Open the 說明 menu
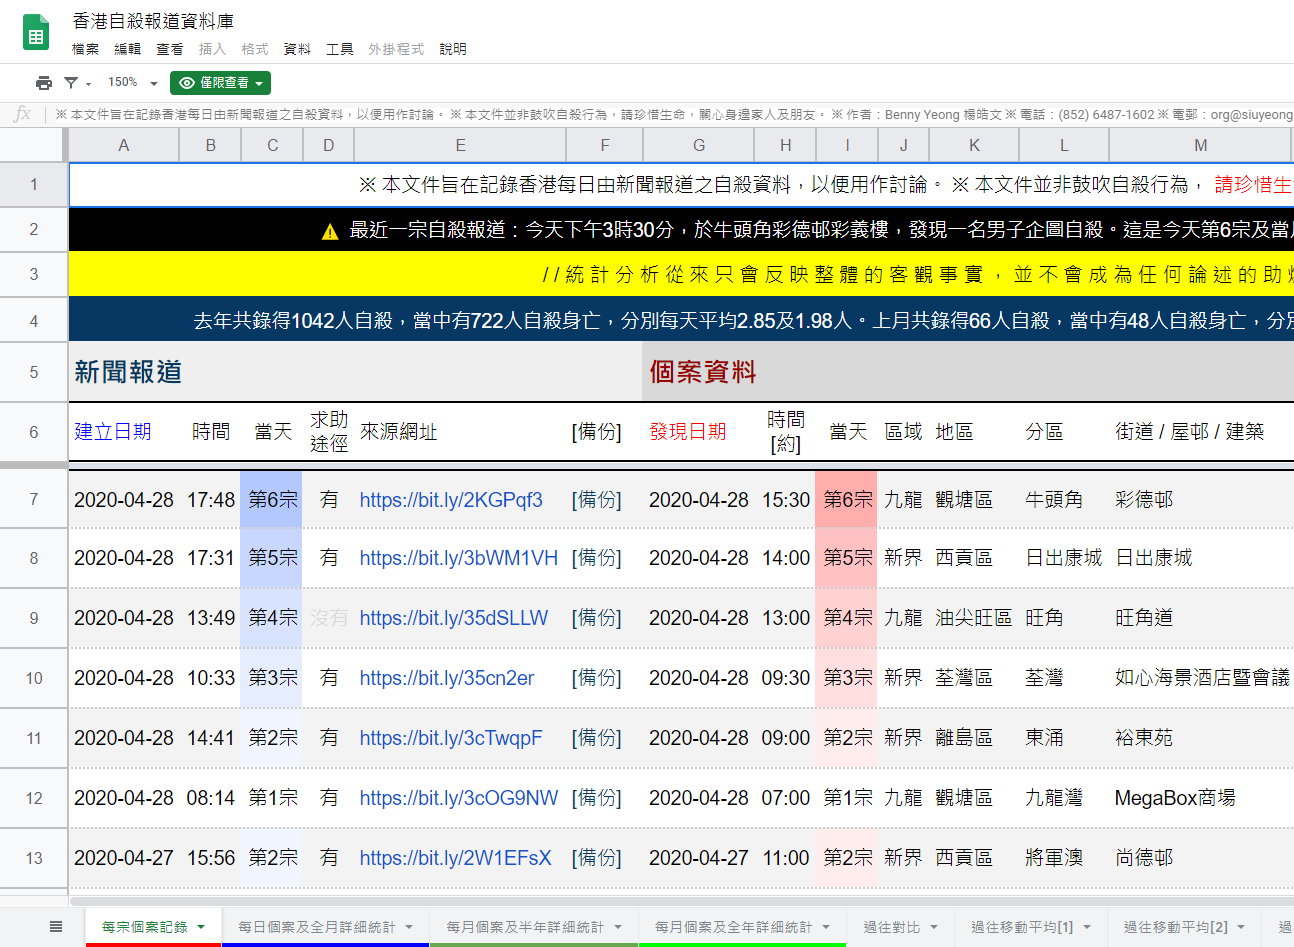Screen dimensions: 1294x947 pos(453,49)
